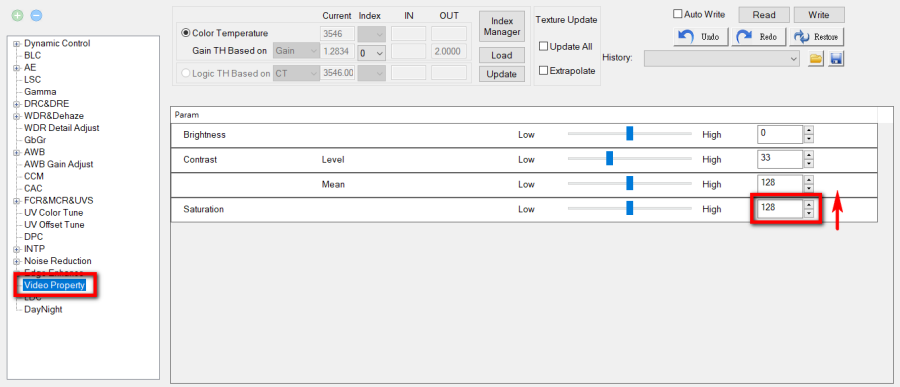Screen dimensions: 900x387
Task: Select BLC in the tree
Action: click(33, 56)
